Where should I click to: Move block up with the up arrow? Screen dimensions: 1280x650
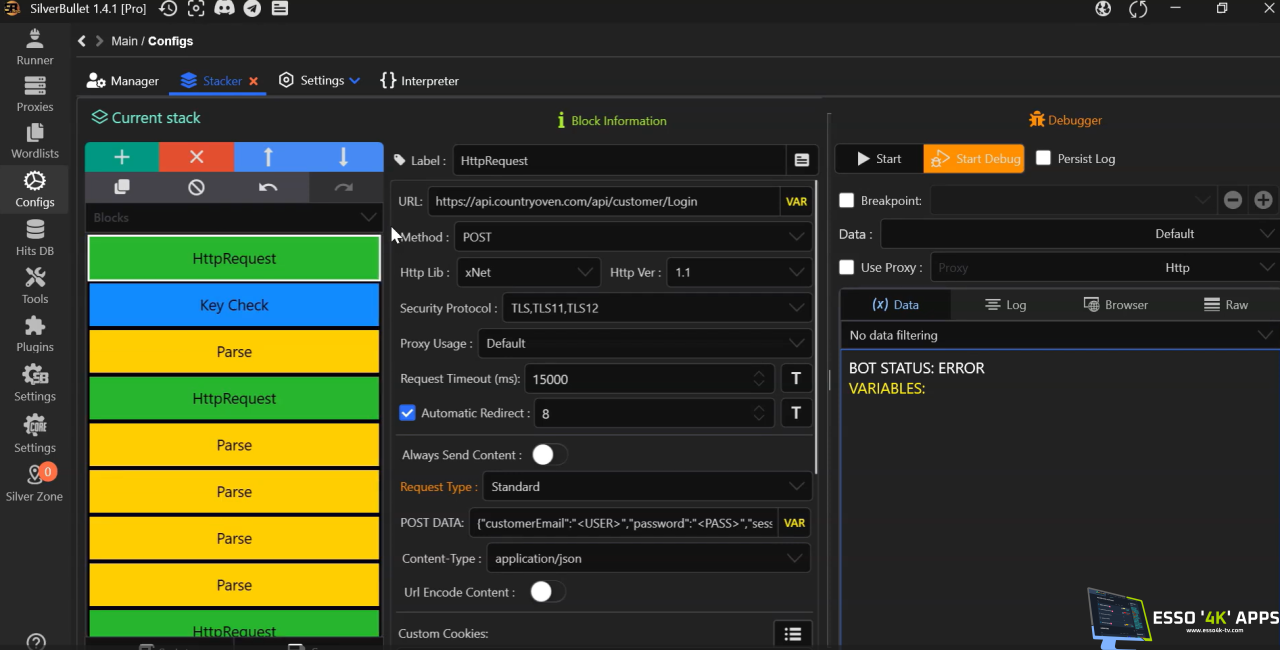click(268, 157)
